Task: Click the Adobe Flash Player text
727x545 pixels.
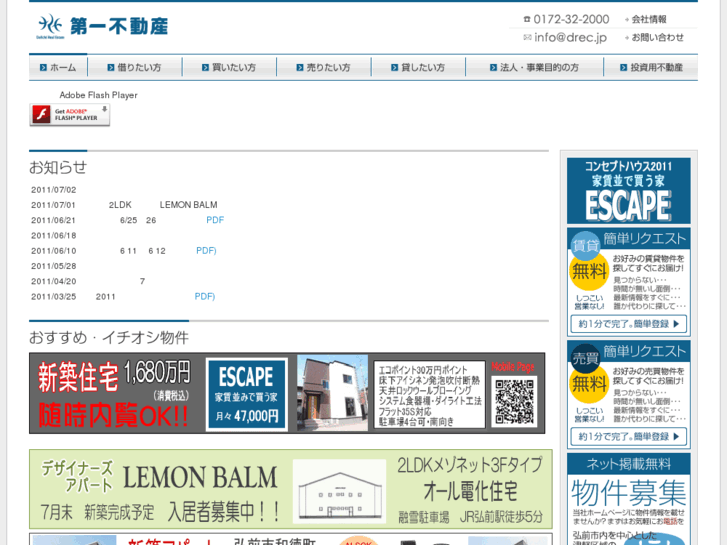Action: pyautogui.click(x=98, y=95)
